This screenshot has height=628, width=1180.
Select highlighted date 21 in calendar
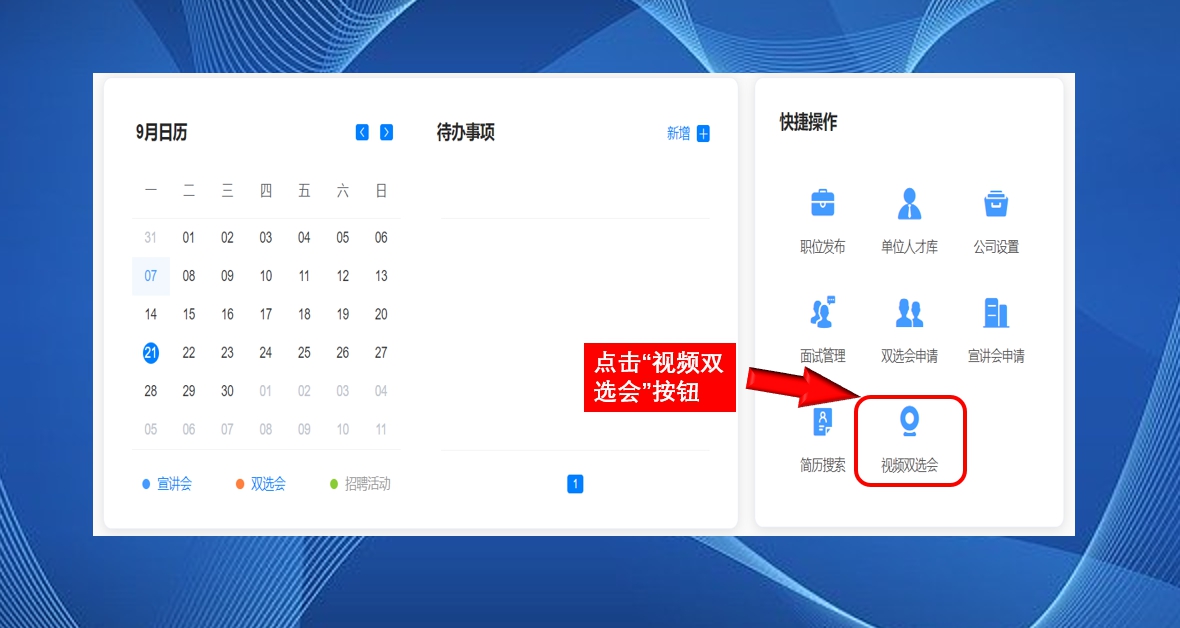151,352
